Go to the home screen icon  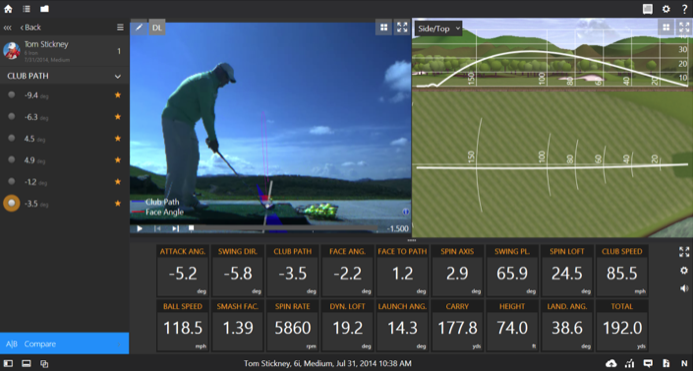(x=8, y=9)
